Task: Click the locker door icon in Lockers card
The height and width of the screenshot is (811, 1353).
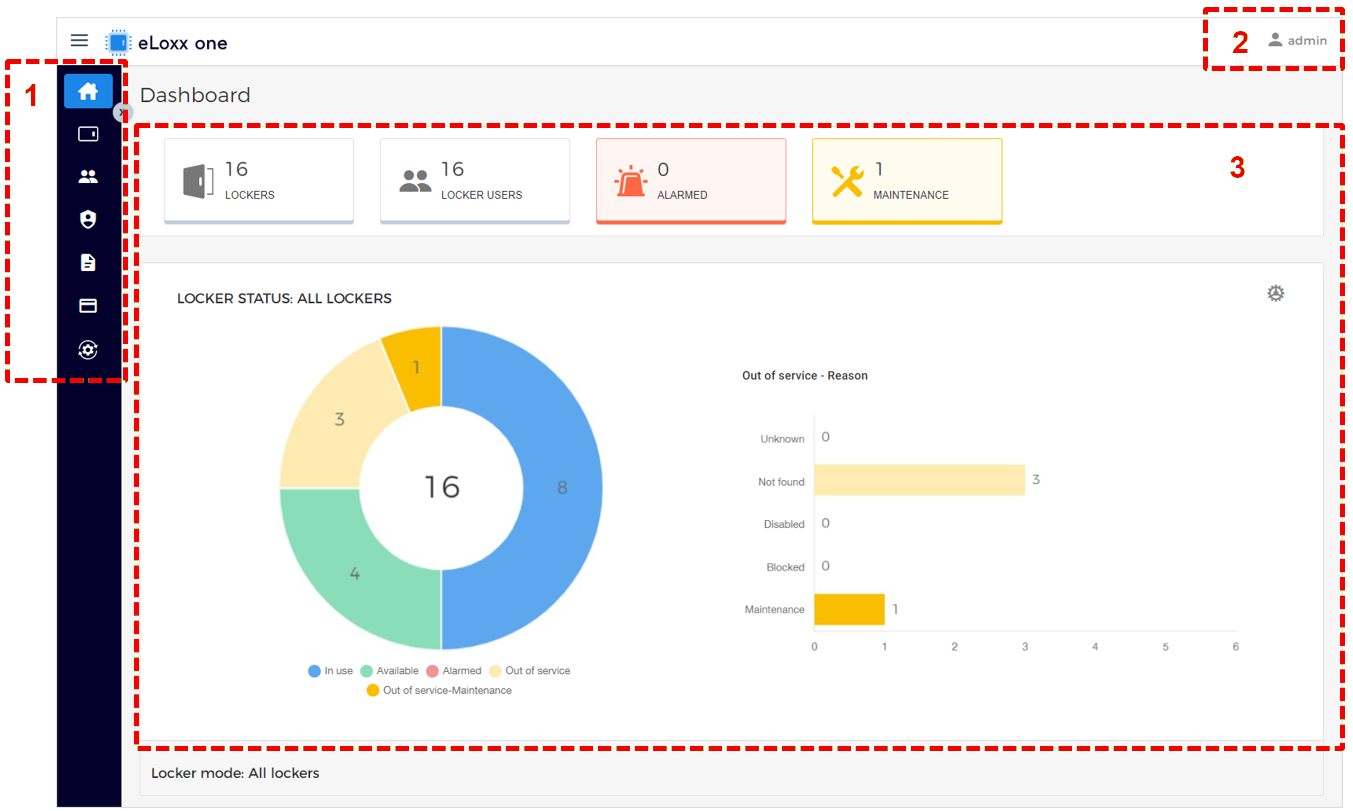Action: point(199,181)
